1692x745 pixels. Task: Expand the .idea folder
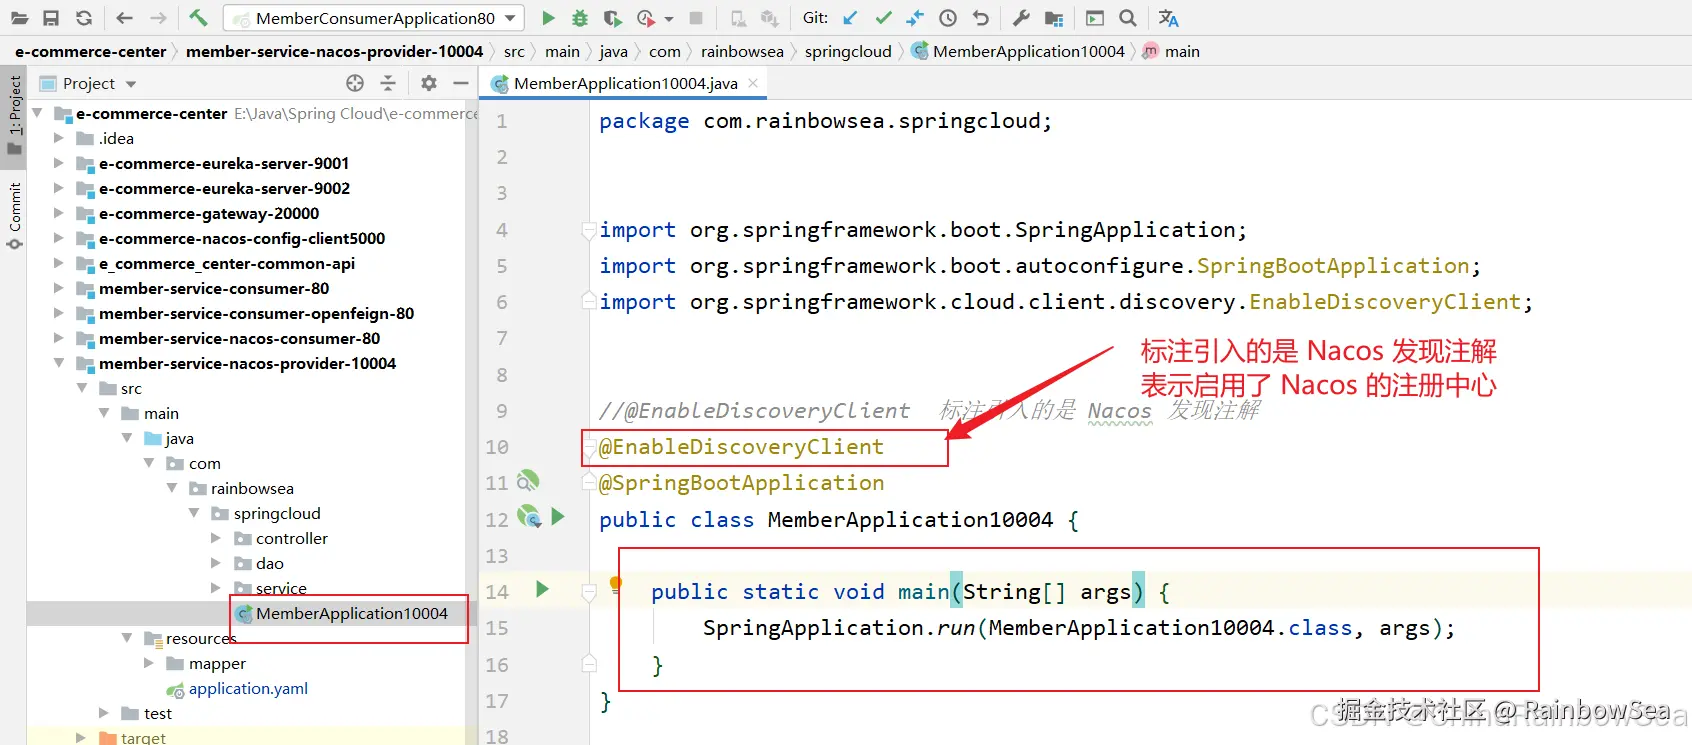[59, 138]
